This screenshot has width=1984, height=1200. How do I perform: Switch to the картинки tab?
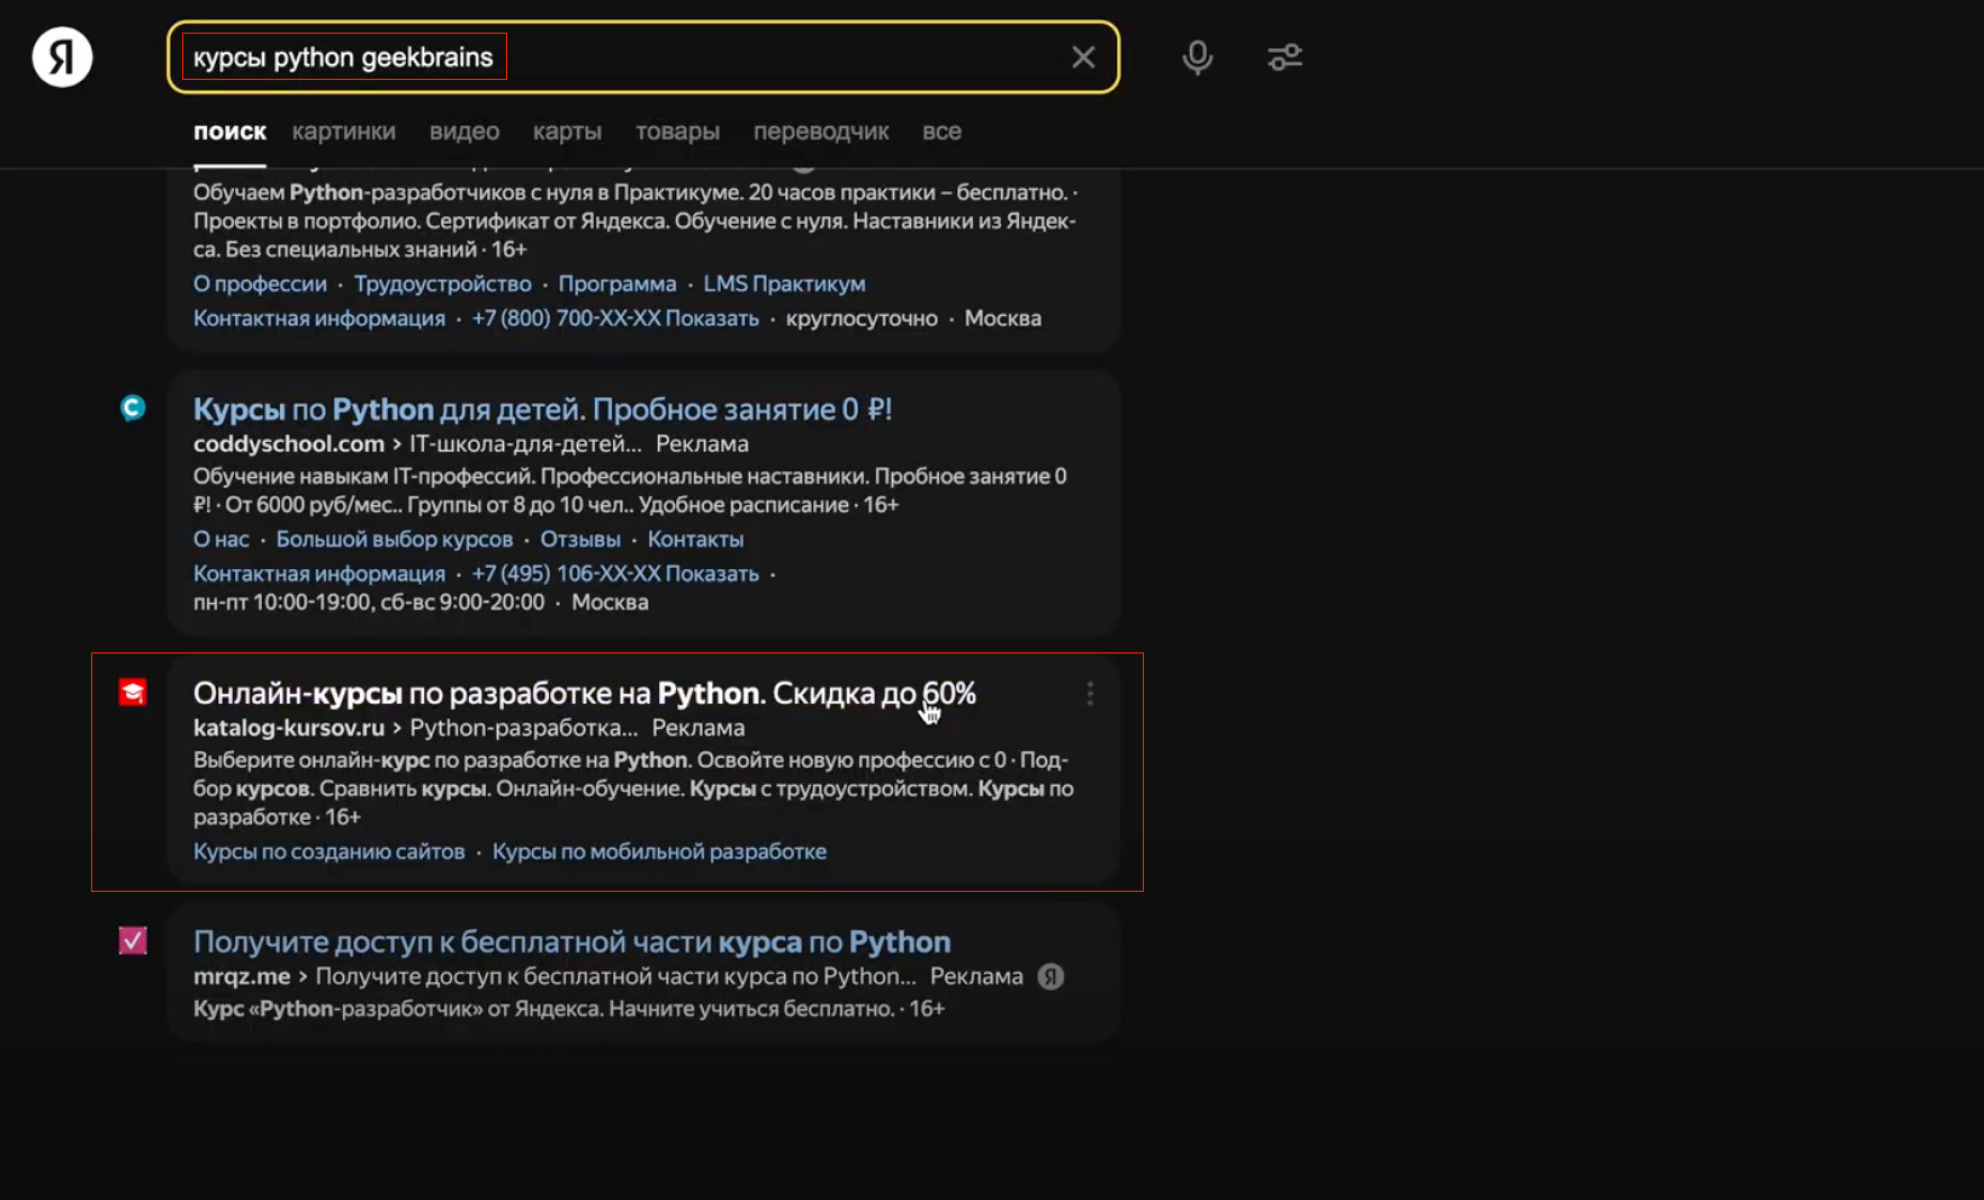(x=344, y=131)
